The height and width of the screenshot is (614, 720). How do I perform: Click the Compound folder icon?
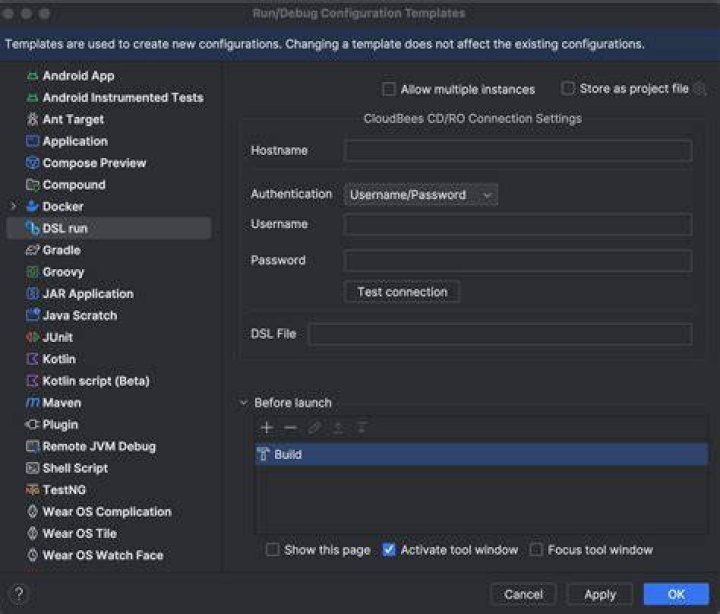click(x=32, y=185)
